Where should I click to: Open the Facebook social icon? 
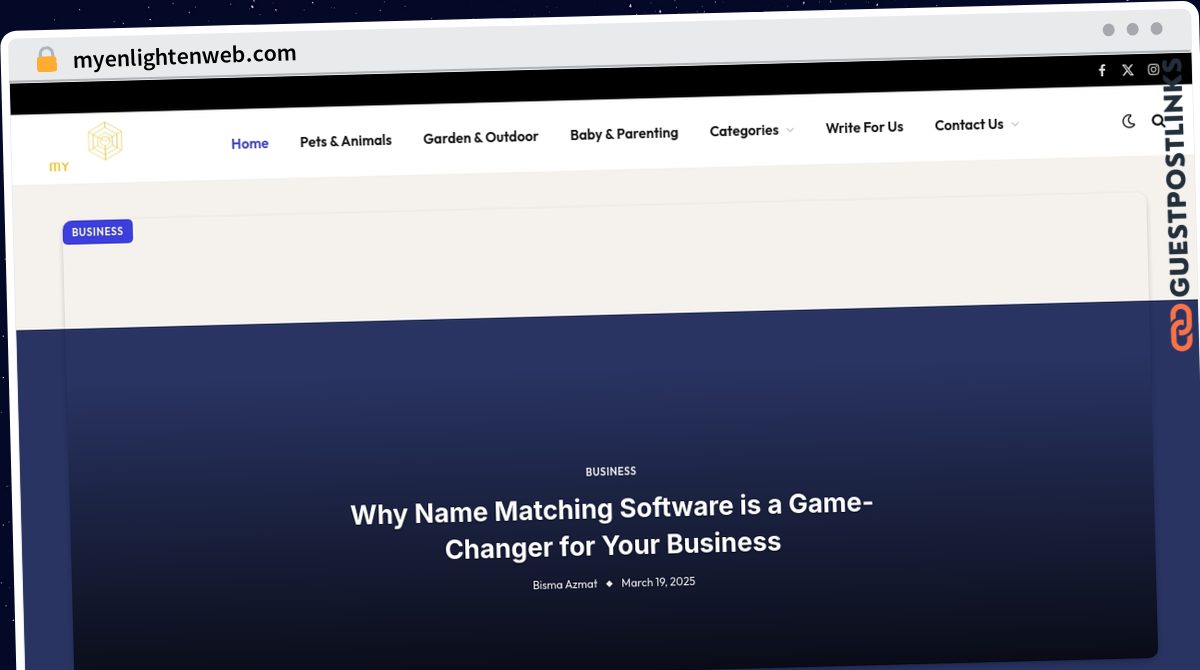pos(1102,70)
